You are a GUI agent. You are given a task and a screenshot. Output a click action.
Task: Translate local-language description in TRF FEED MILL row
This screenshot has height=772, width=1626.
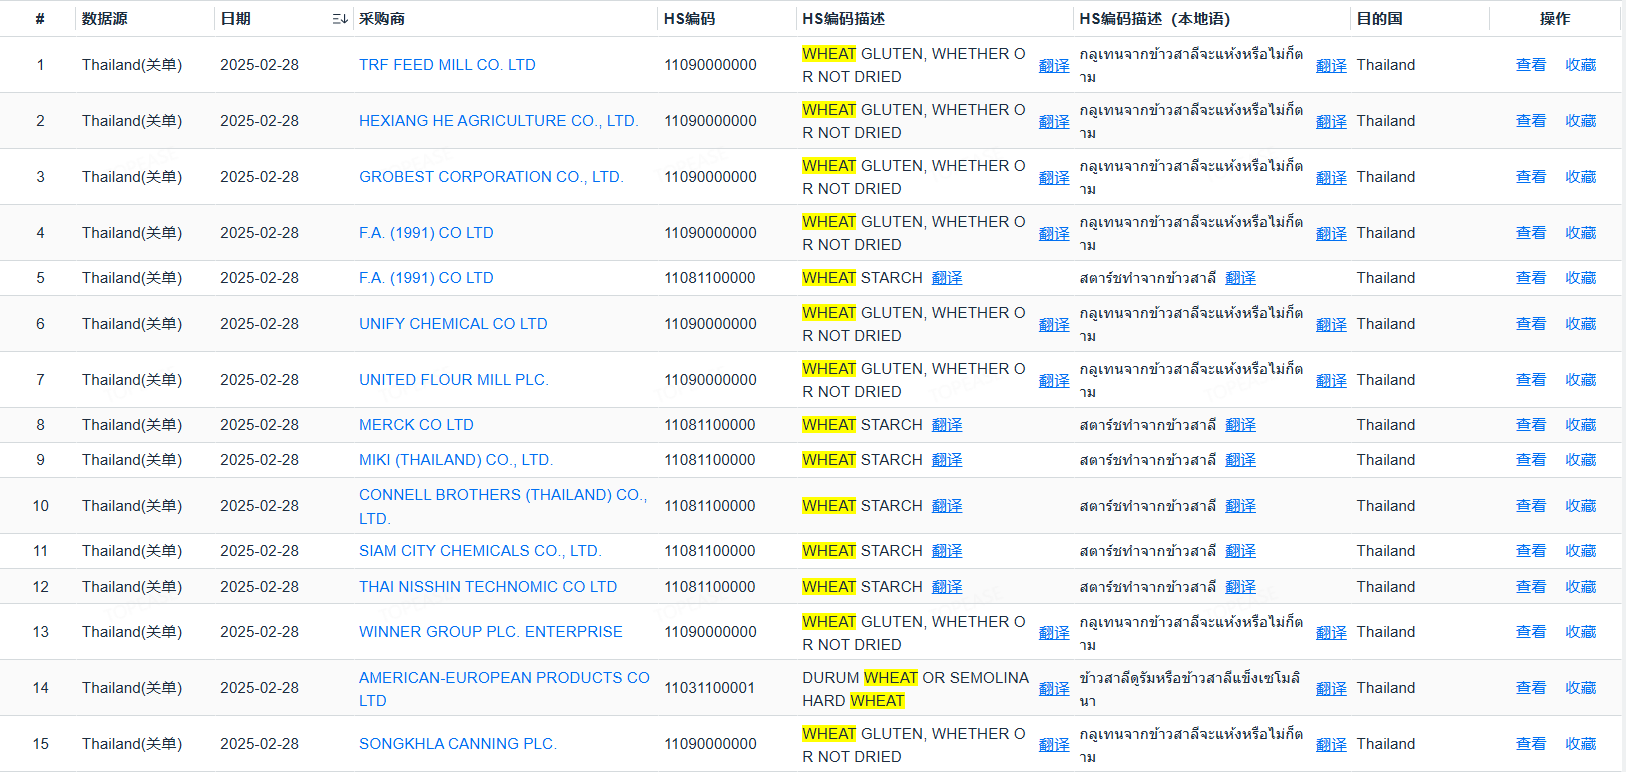1331,66
